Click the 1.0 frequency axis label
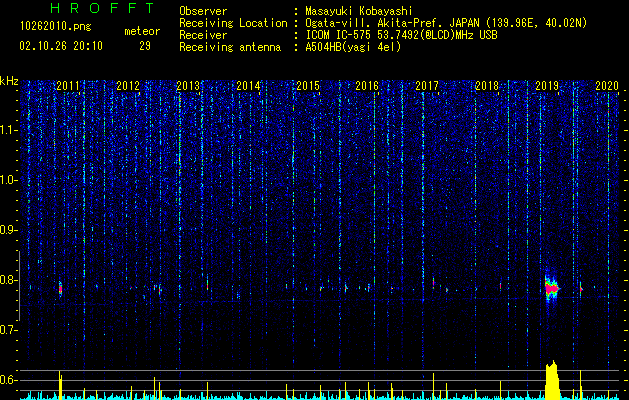This screenshot has width=629, height=400. click(7, 180)
